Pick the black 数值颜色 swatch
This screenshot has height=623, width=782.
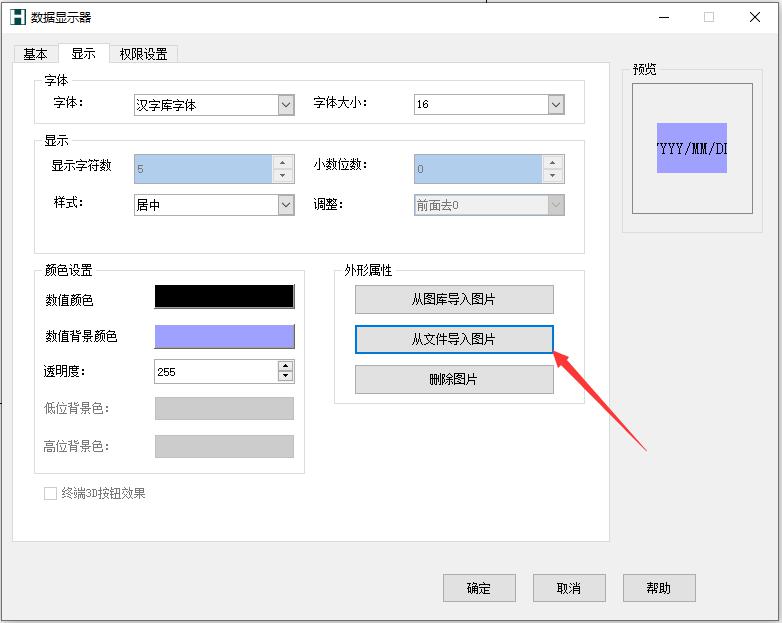click(x=224, y=297)
